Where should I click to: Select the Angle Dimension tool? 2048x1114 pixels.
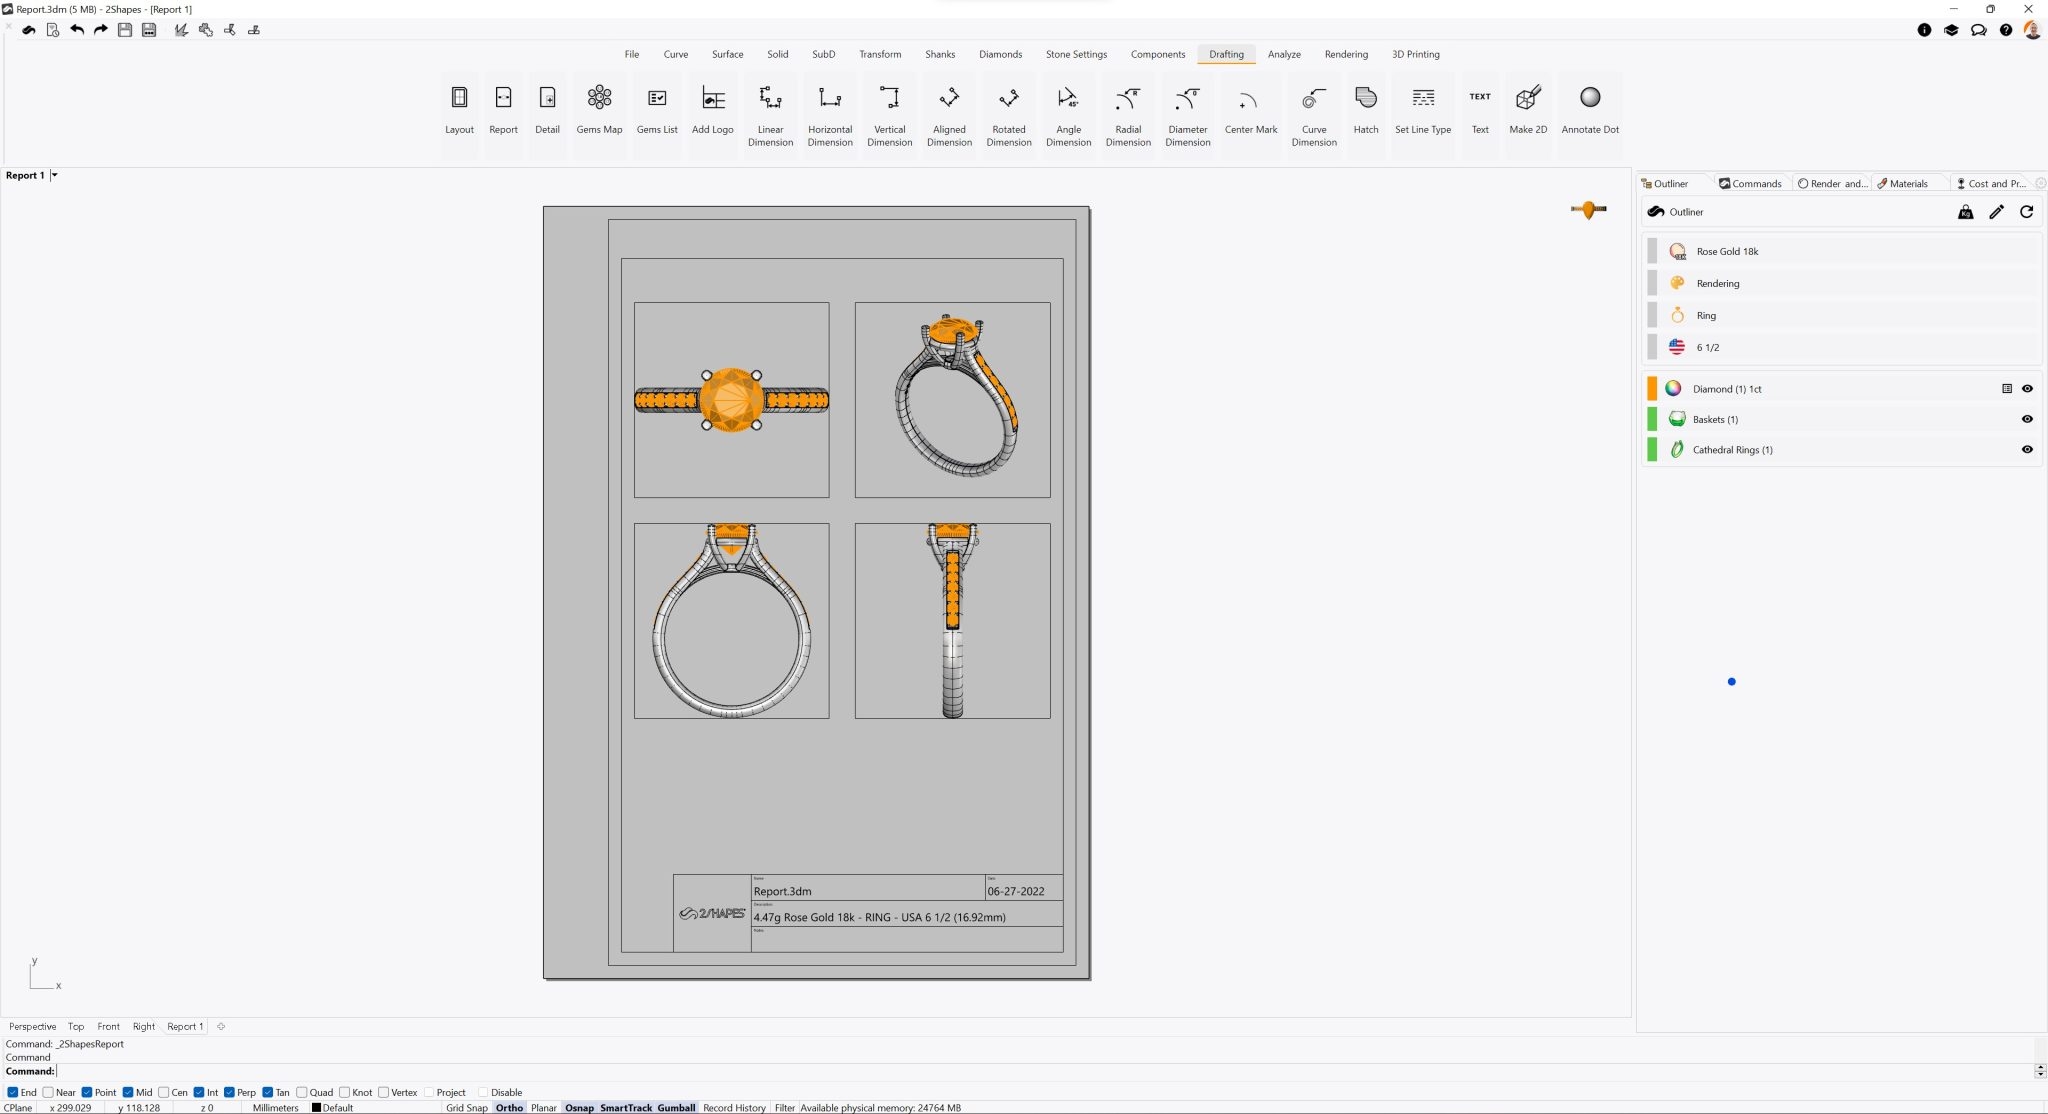(x=1068, y=116)
